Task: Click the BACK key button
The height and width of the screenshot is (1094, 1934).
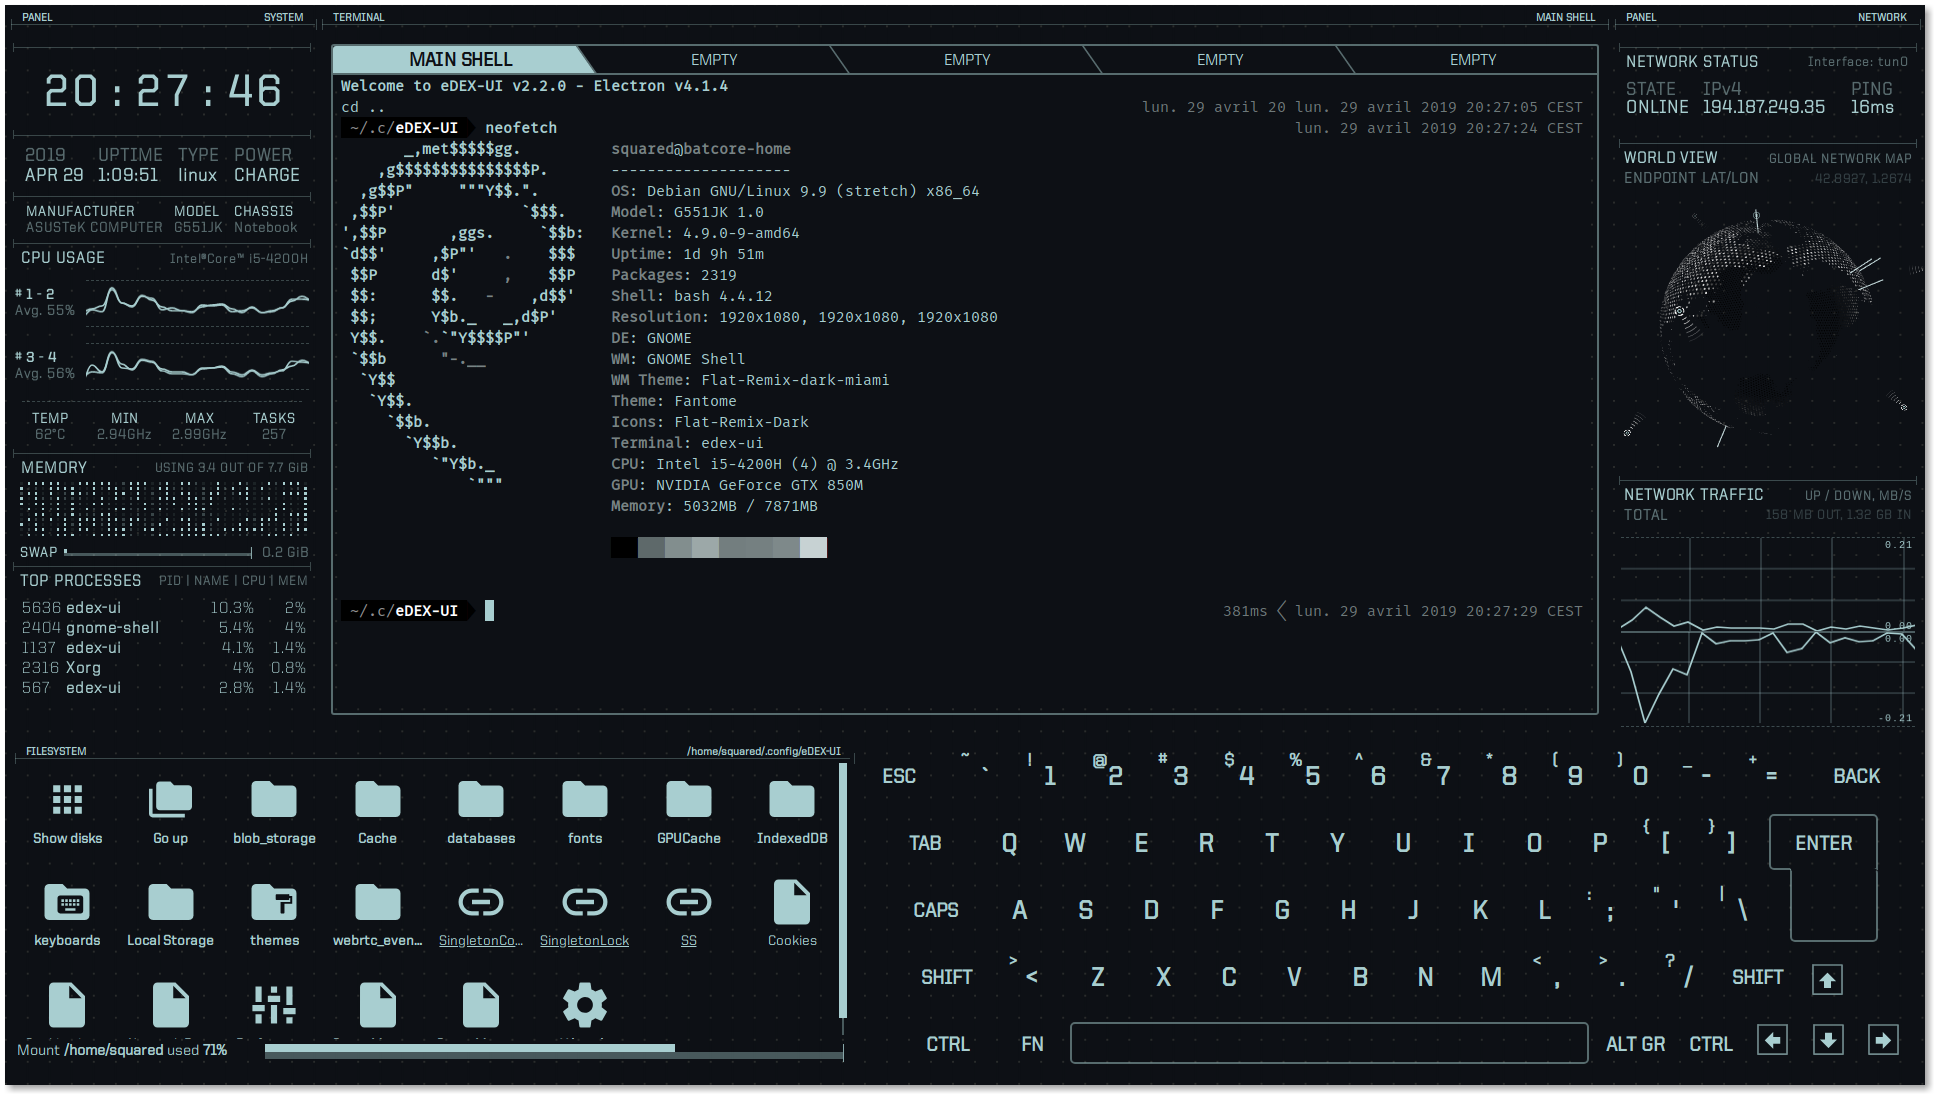Action: click(x=1857, y=773)
